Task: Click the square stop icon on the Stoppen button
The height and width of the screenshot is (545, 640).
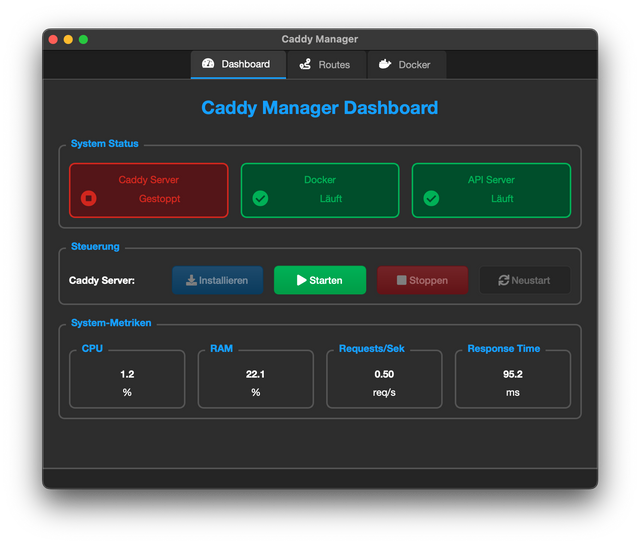Action: click(x=402, y=280)
